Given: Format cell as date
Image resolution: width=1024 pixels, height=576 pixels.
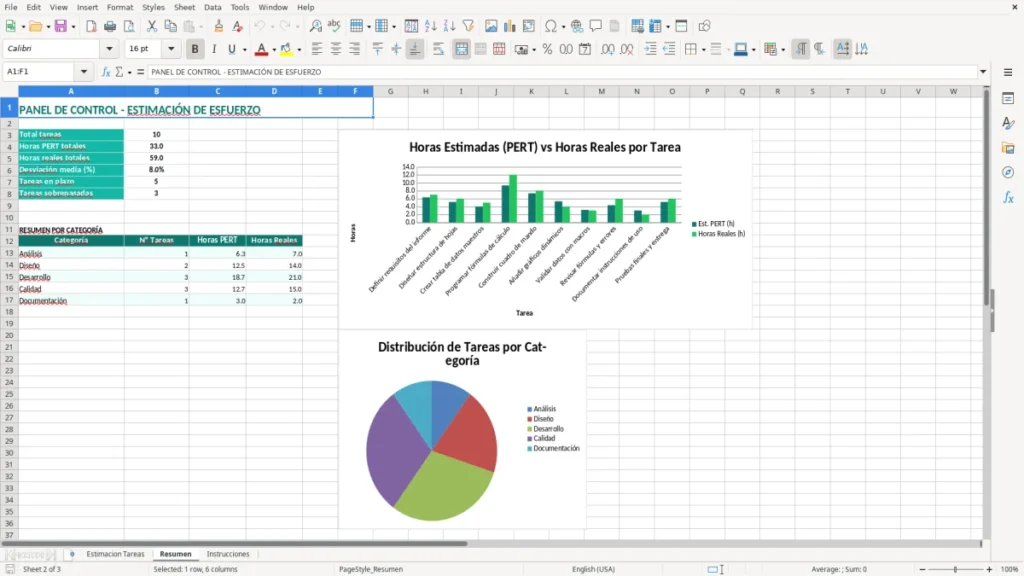Looking at the screenshot, I should [x=585, y=49].
